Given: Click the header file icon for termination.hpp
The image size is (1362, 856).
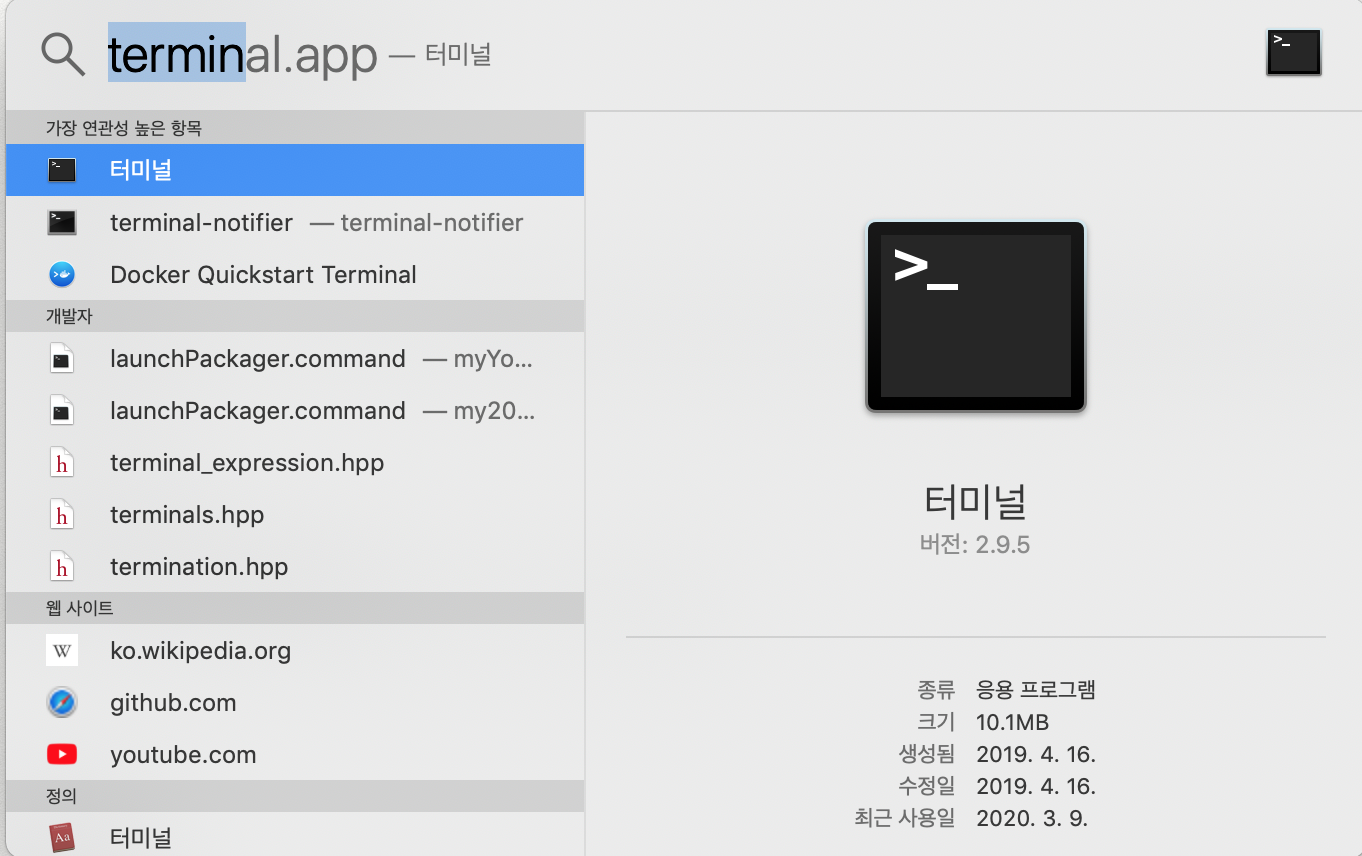Looking at the screenshot, I should (62, 566).
